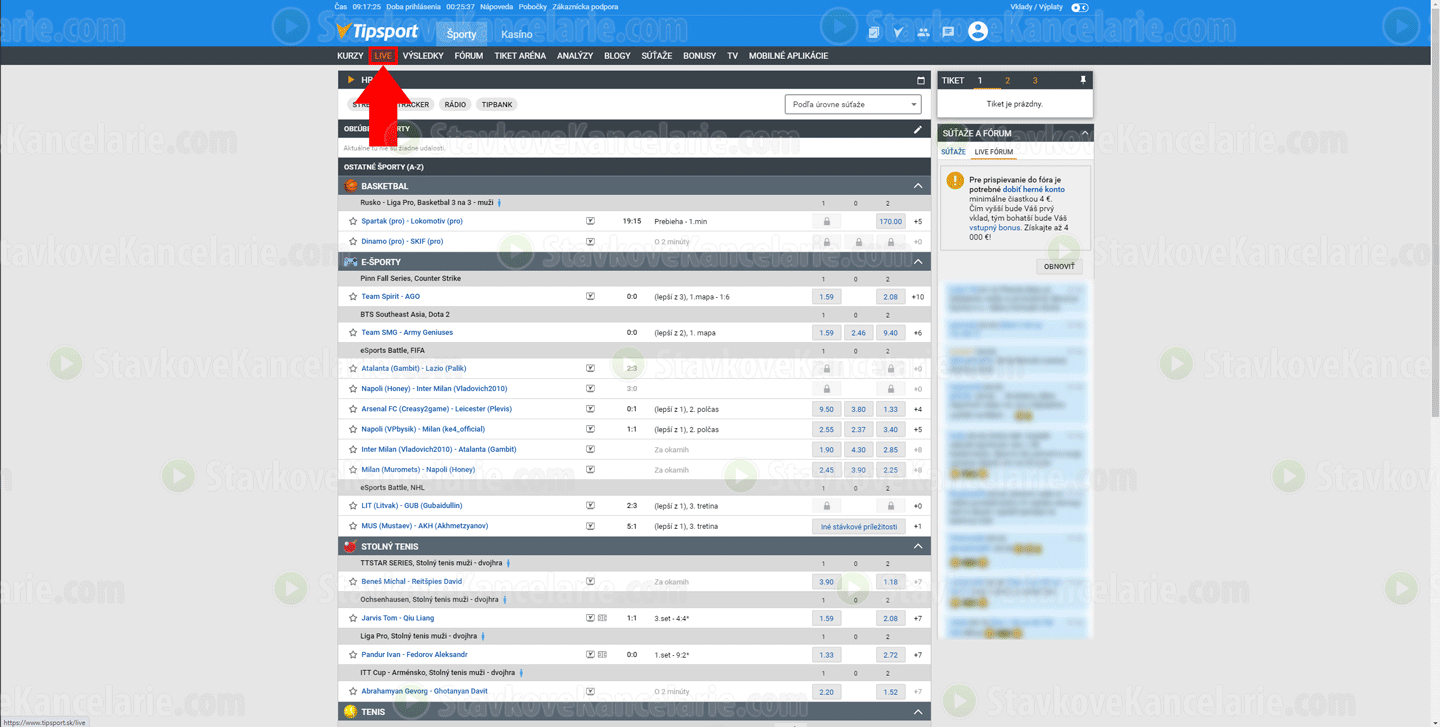1440x727 pixels.
Task: Select the Rádio chip
Action: point(455,104)
